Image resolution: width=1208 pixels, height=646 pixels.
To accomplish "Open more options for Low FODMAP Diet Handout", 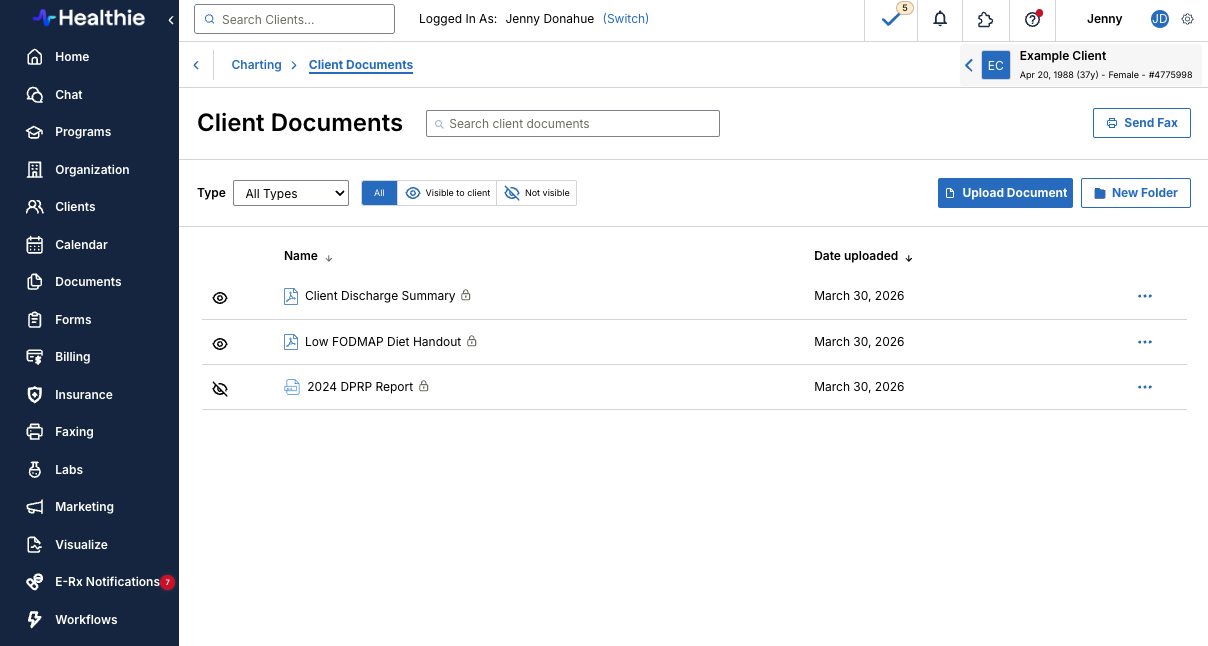I will tap(1144, 342).
